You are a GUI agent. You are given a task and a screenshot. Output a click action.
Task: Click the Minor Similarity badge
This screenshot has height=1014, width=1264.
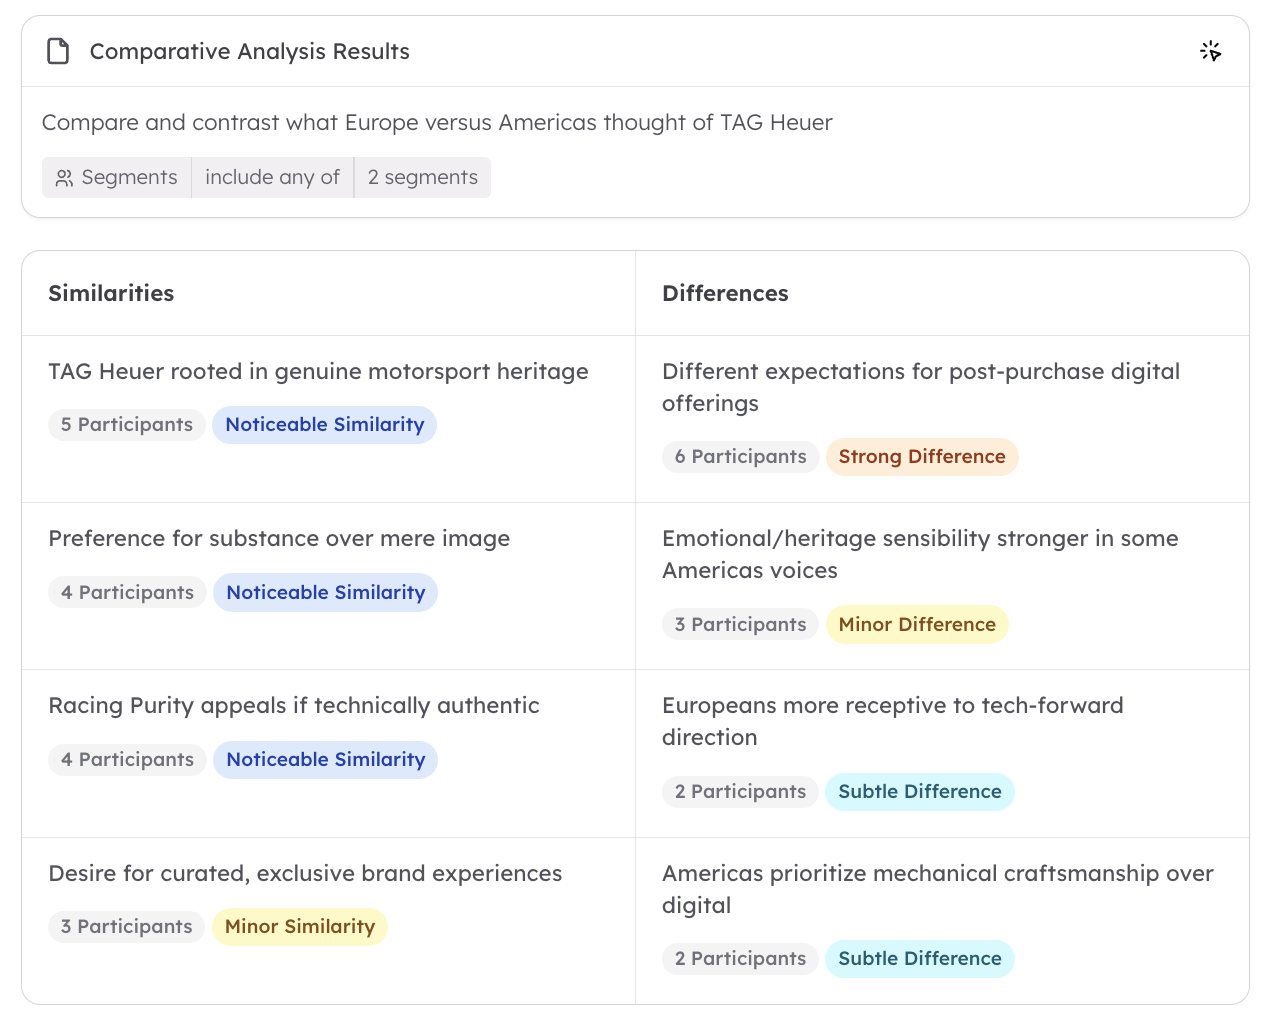point(299,927)
